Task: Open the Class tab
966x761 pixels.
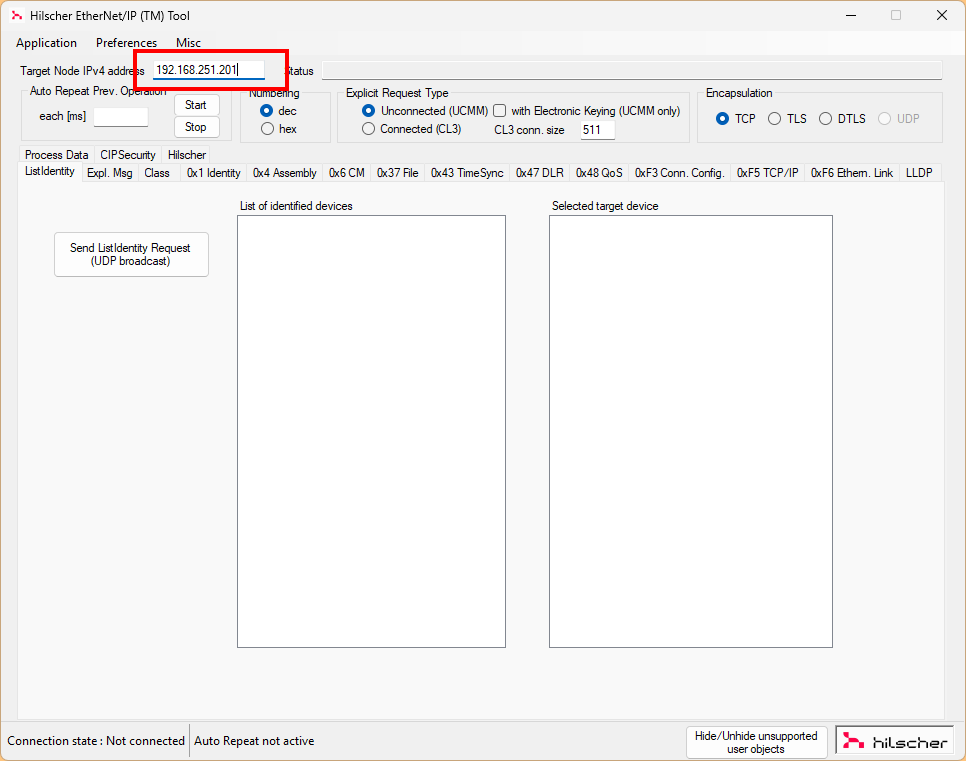Action: pos(157,173)
